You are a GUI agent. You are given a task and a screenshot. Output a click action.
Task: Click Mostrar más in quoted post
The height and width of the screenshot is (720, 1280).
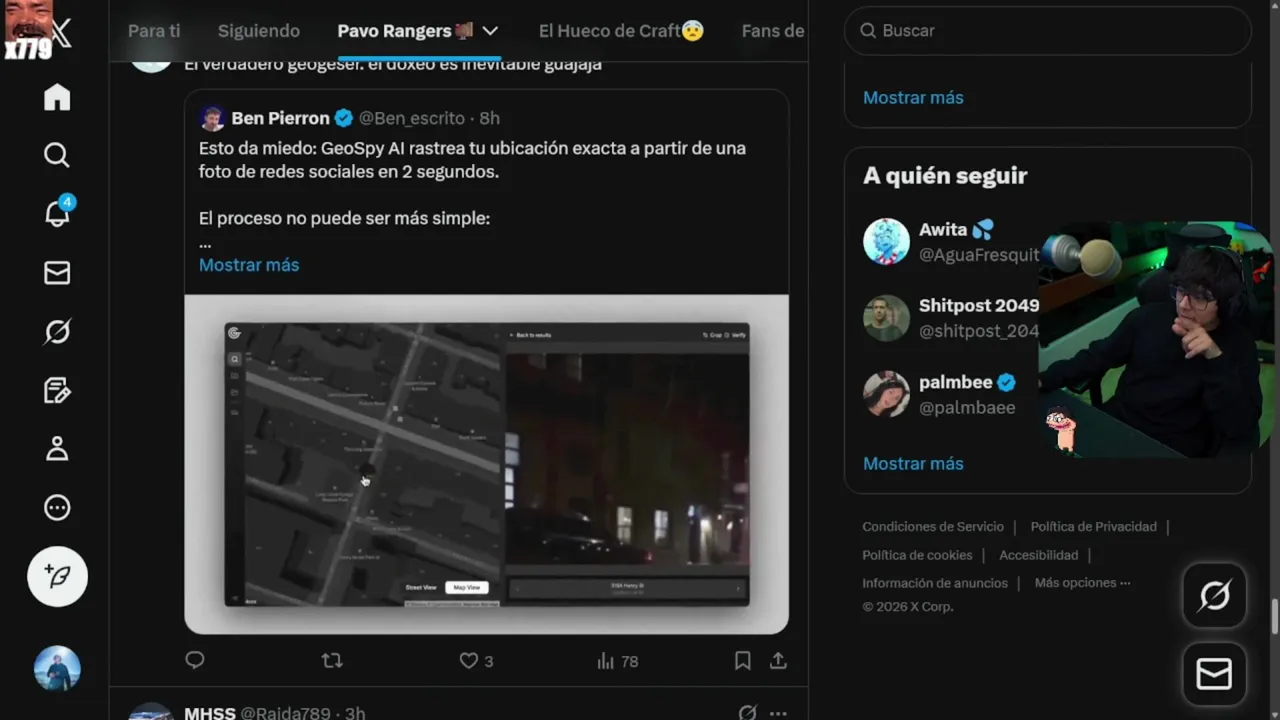point(249,265)
